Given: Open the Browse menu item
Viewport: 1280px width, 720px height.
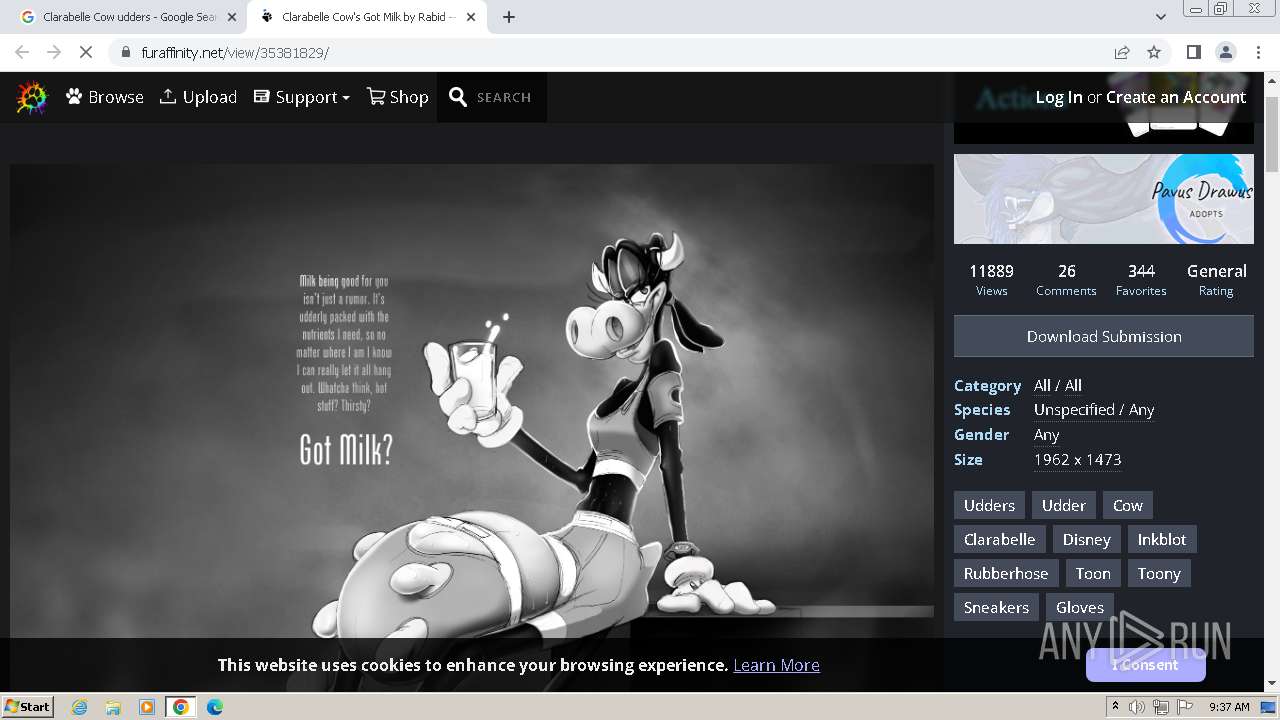Looking at the screenshot, I should [105, 97].
